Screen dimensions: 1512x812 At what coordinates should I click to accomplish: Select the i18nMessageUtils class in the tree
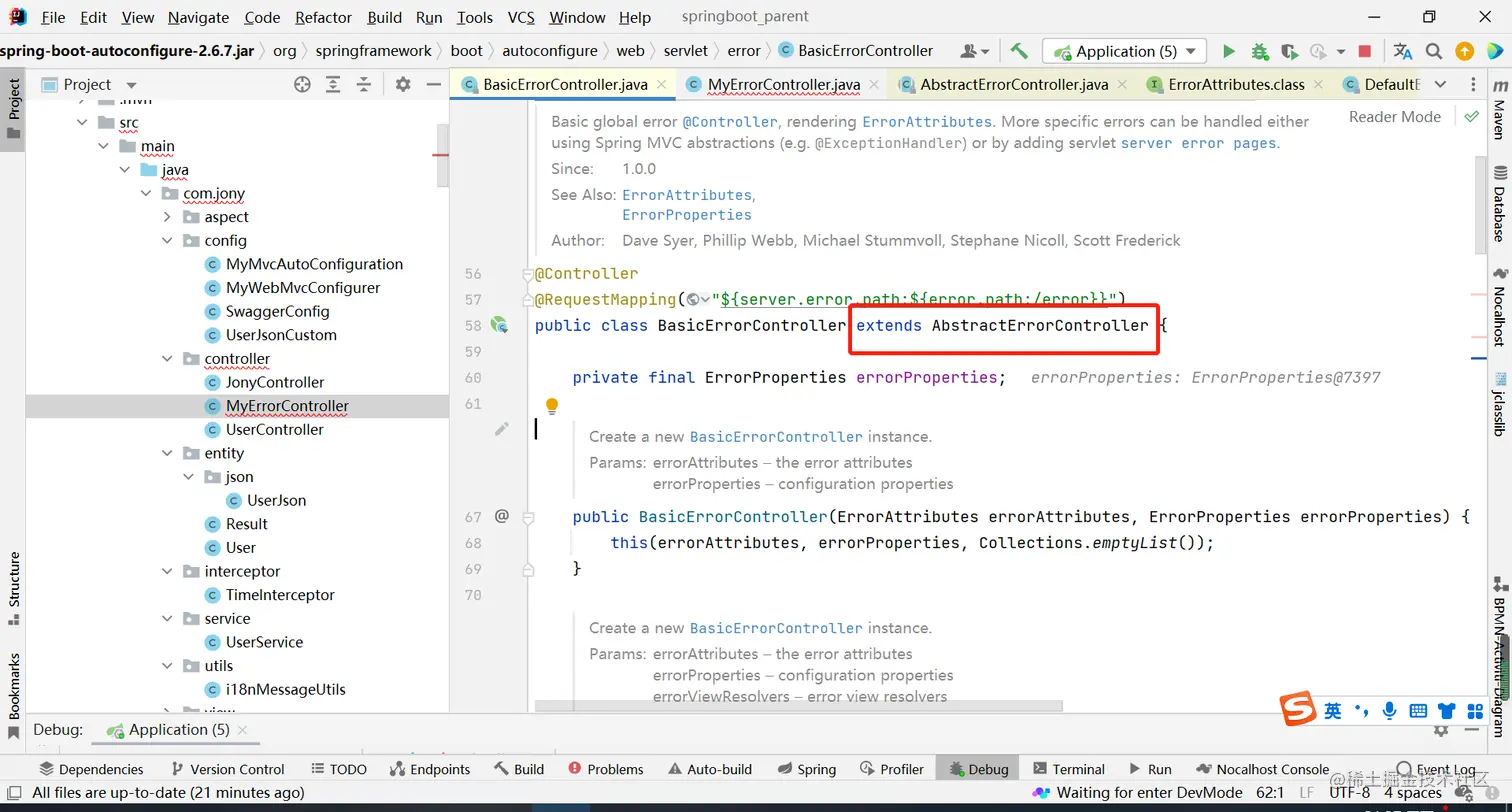[x=286, y=690]
